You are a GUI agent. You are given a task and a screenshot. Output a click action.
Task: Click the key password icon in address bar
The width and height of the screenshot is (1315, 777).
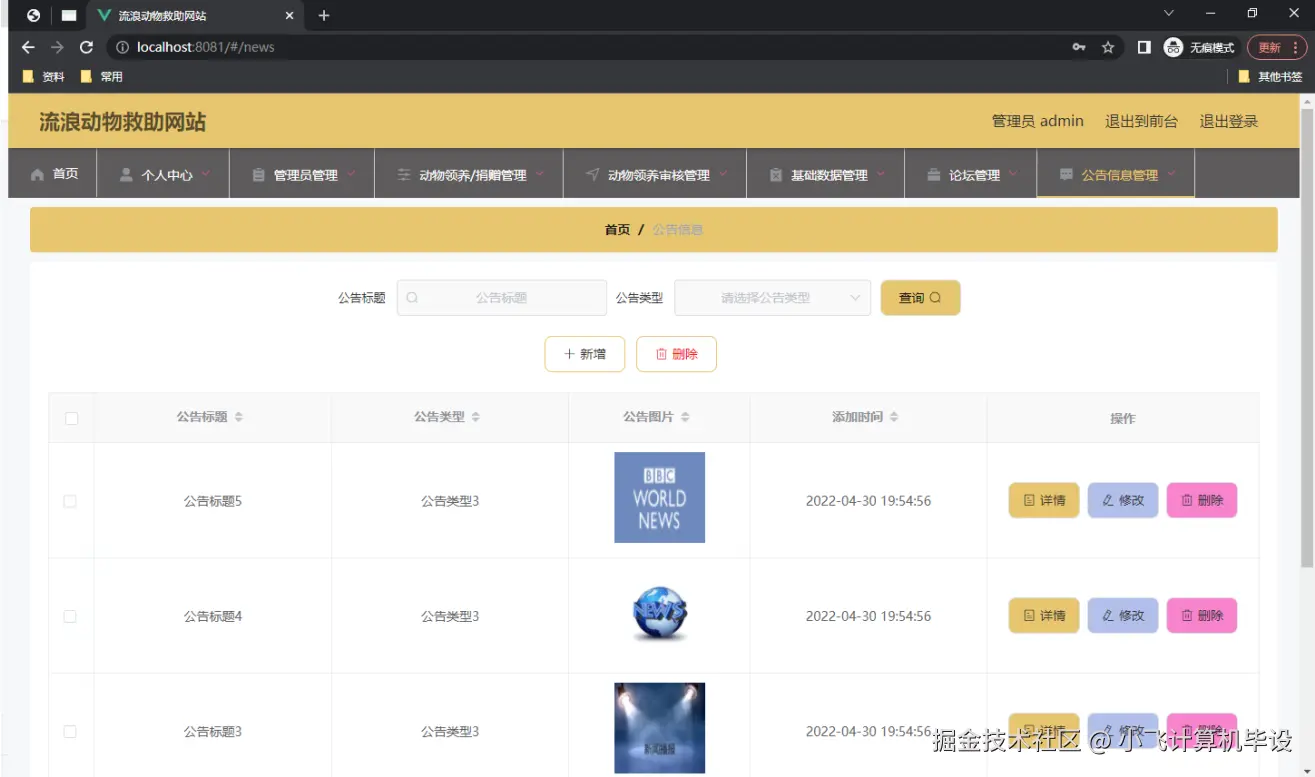pos(1079,47)
